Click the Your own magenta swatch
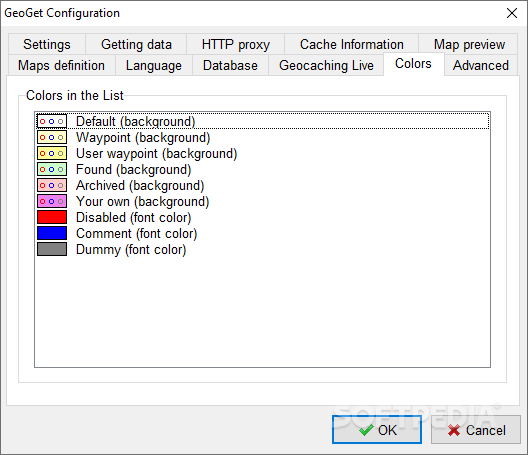This screenshot has height=455, width=528. coord(52,201)
